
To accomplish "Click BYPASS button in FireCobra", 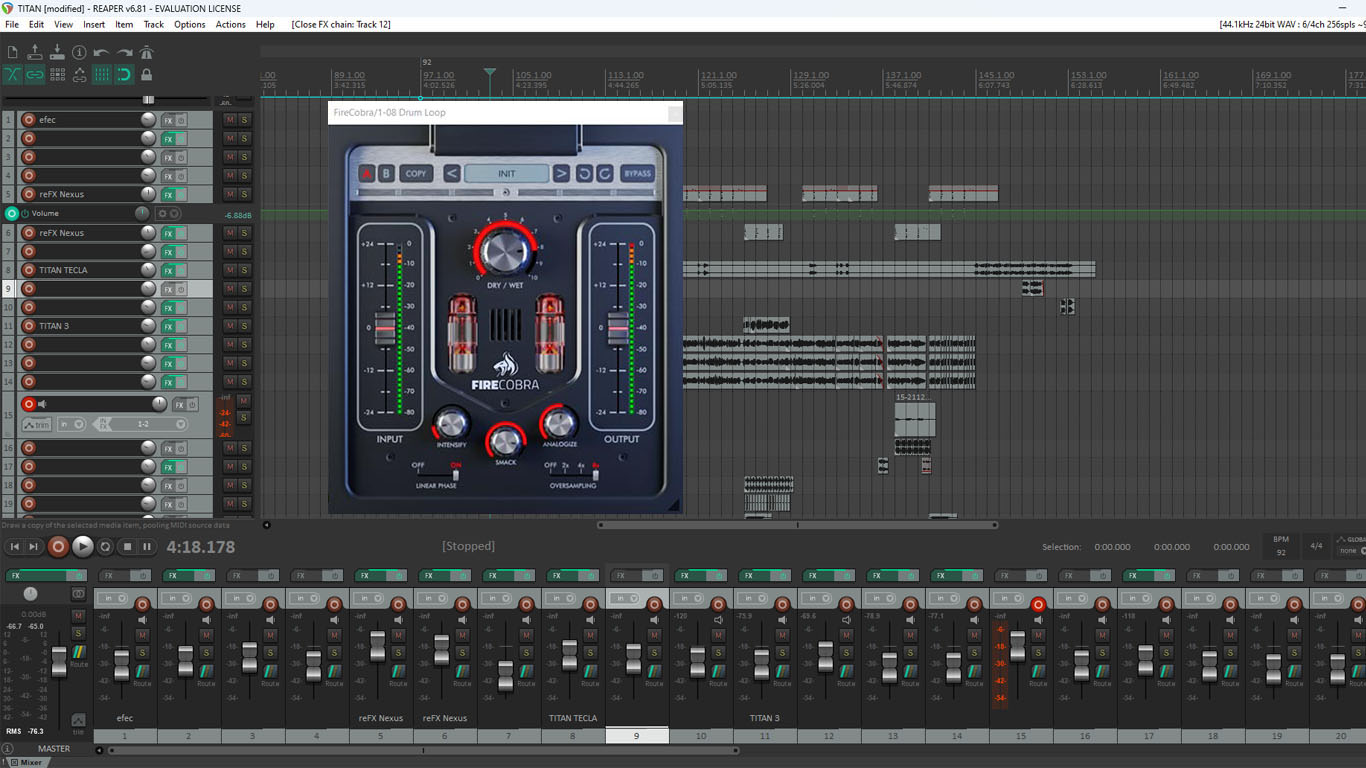I will coord(638,173).
